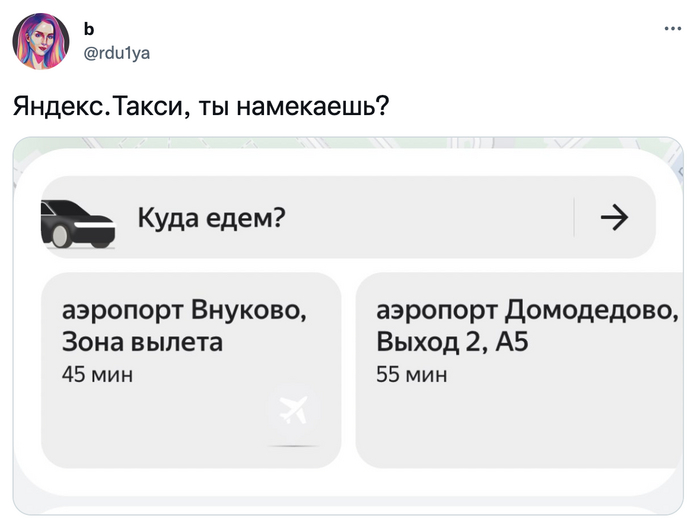Tap the black taxi car icon
Image resolution: width=700 pixels, height=528 pixels.
77,224
